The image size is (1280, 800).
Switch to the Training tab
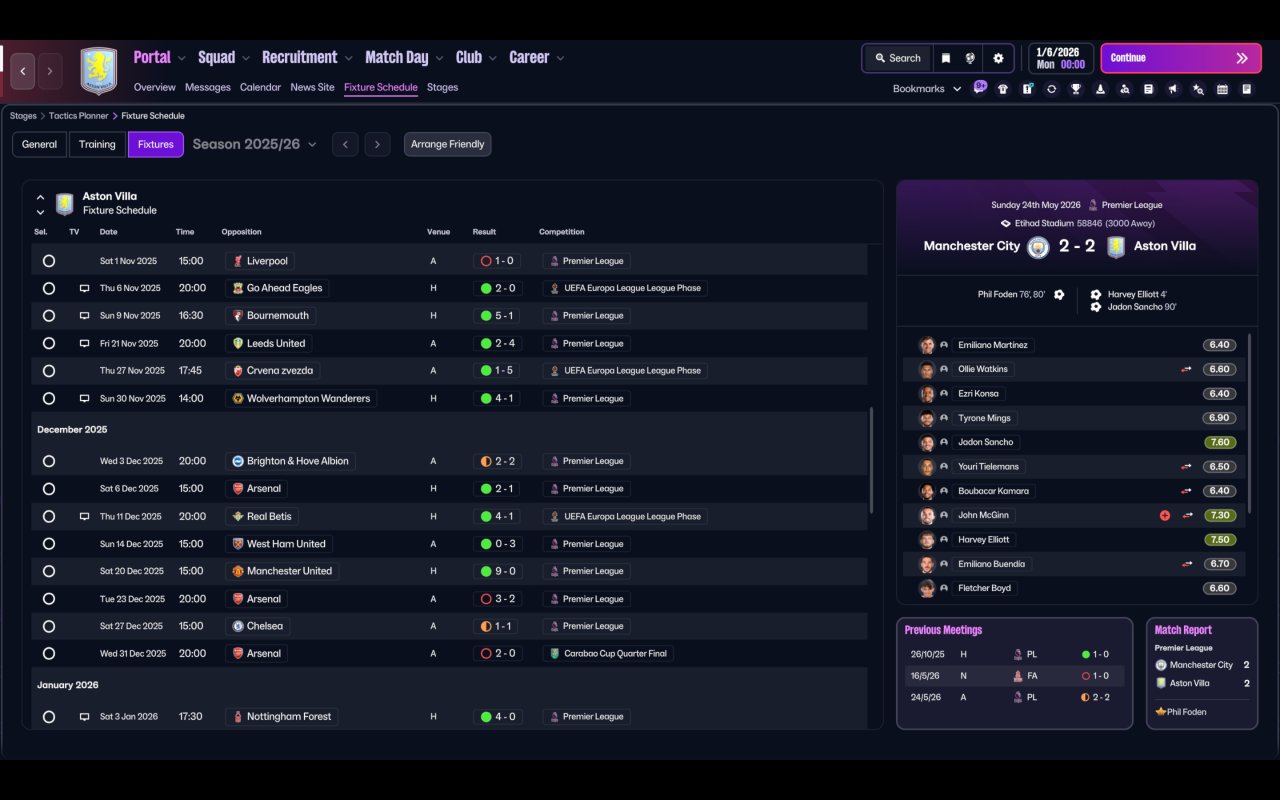97,144
